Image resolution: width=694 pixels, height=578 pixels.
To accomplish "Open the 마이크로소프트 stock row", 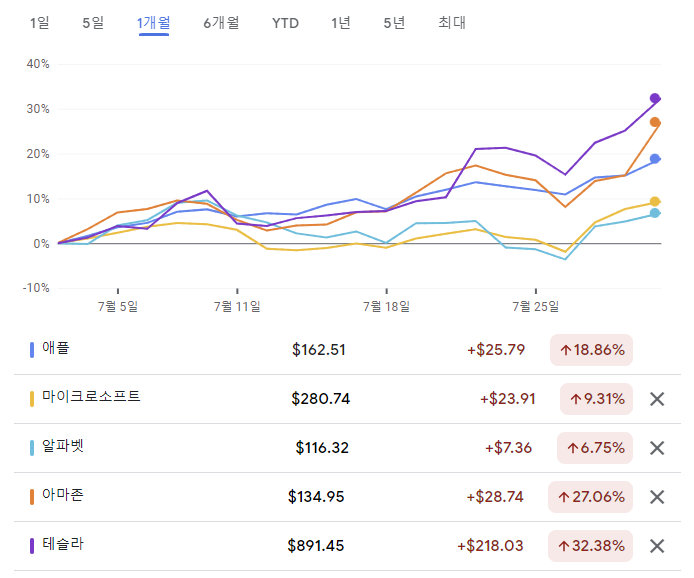I will click(x=347, y=399).
